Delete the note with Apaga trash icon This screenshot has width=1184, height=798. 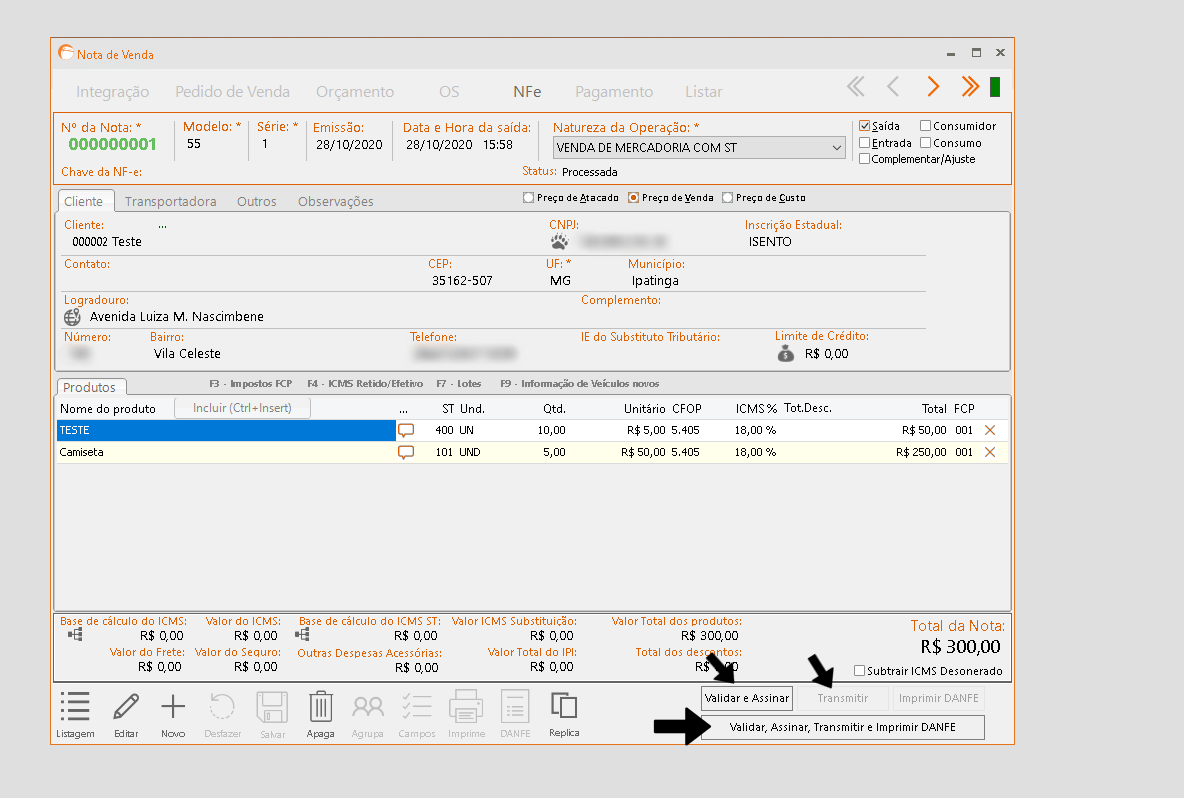click(321, 707)
